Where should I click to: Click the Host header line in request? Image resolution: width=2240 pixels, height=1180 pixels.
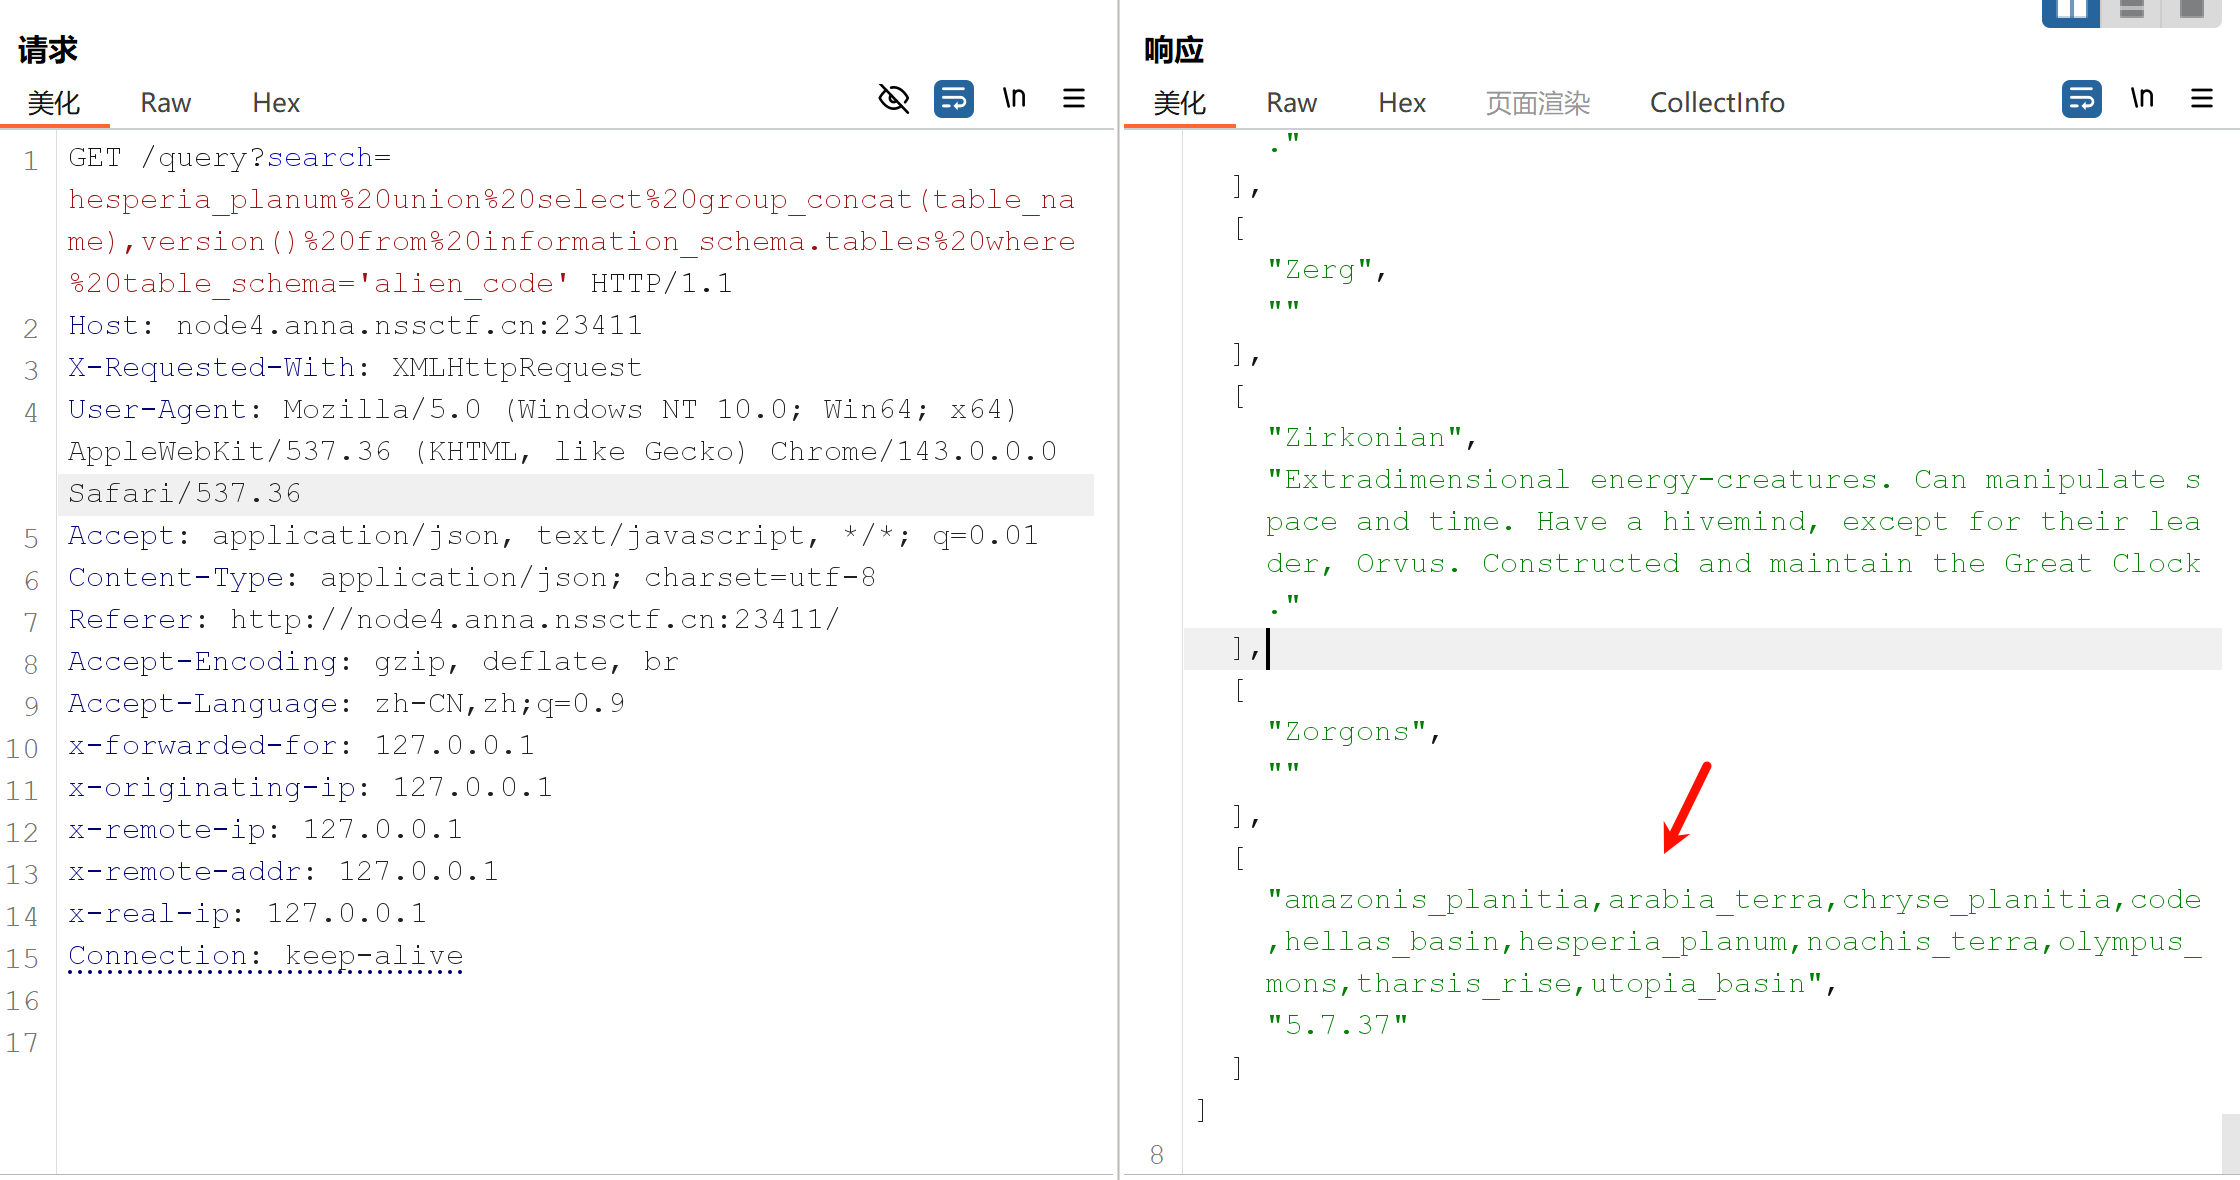pos(355,326)
